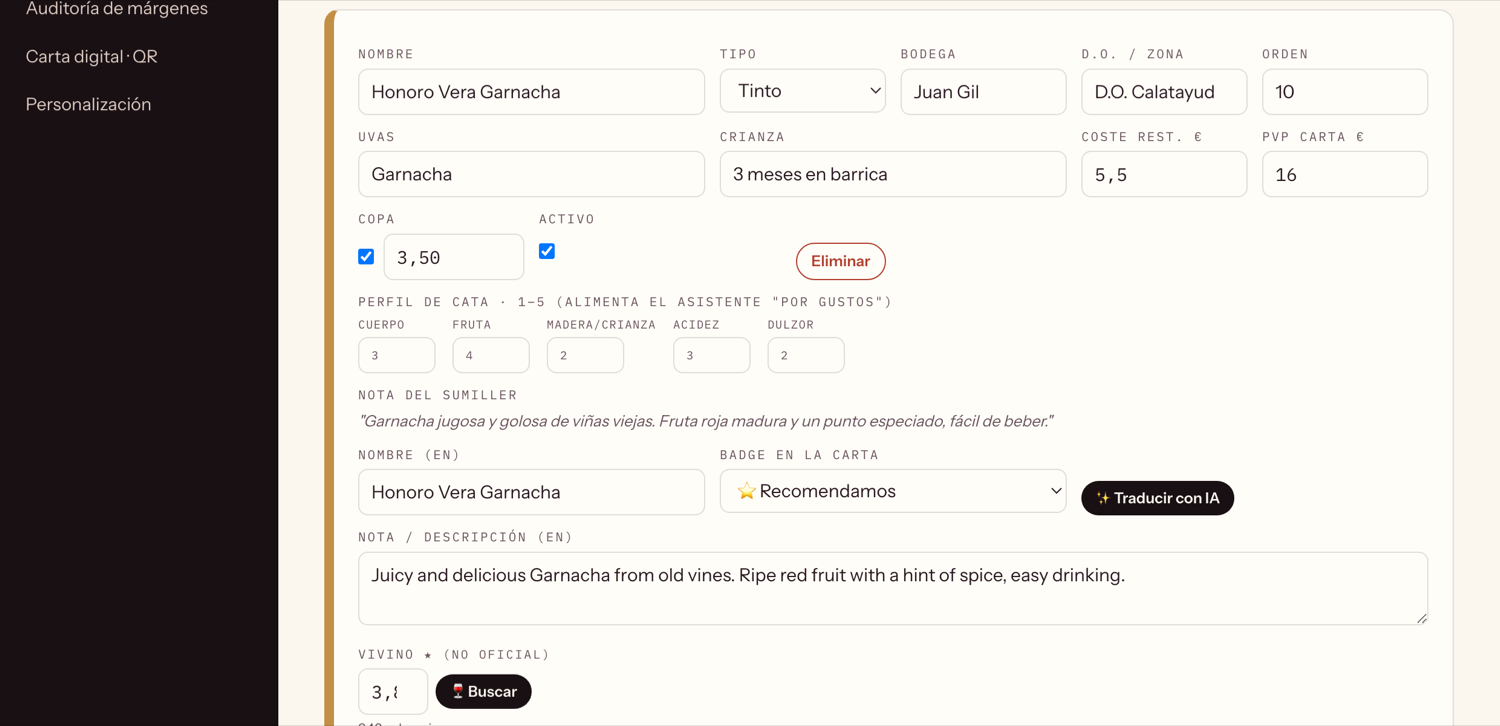
Task: Click the Vivino ★ (no oficial) label
Action: (x=454, y=655)
